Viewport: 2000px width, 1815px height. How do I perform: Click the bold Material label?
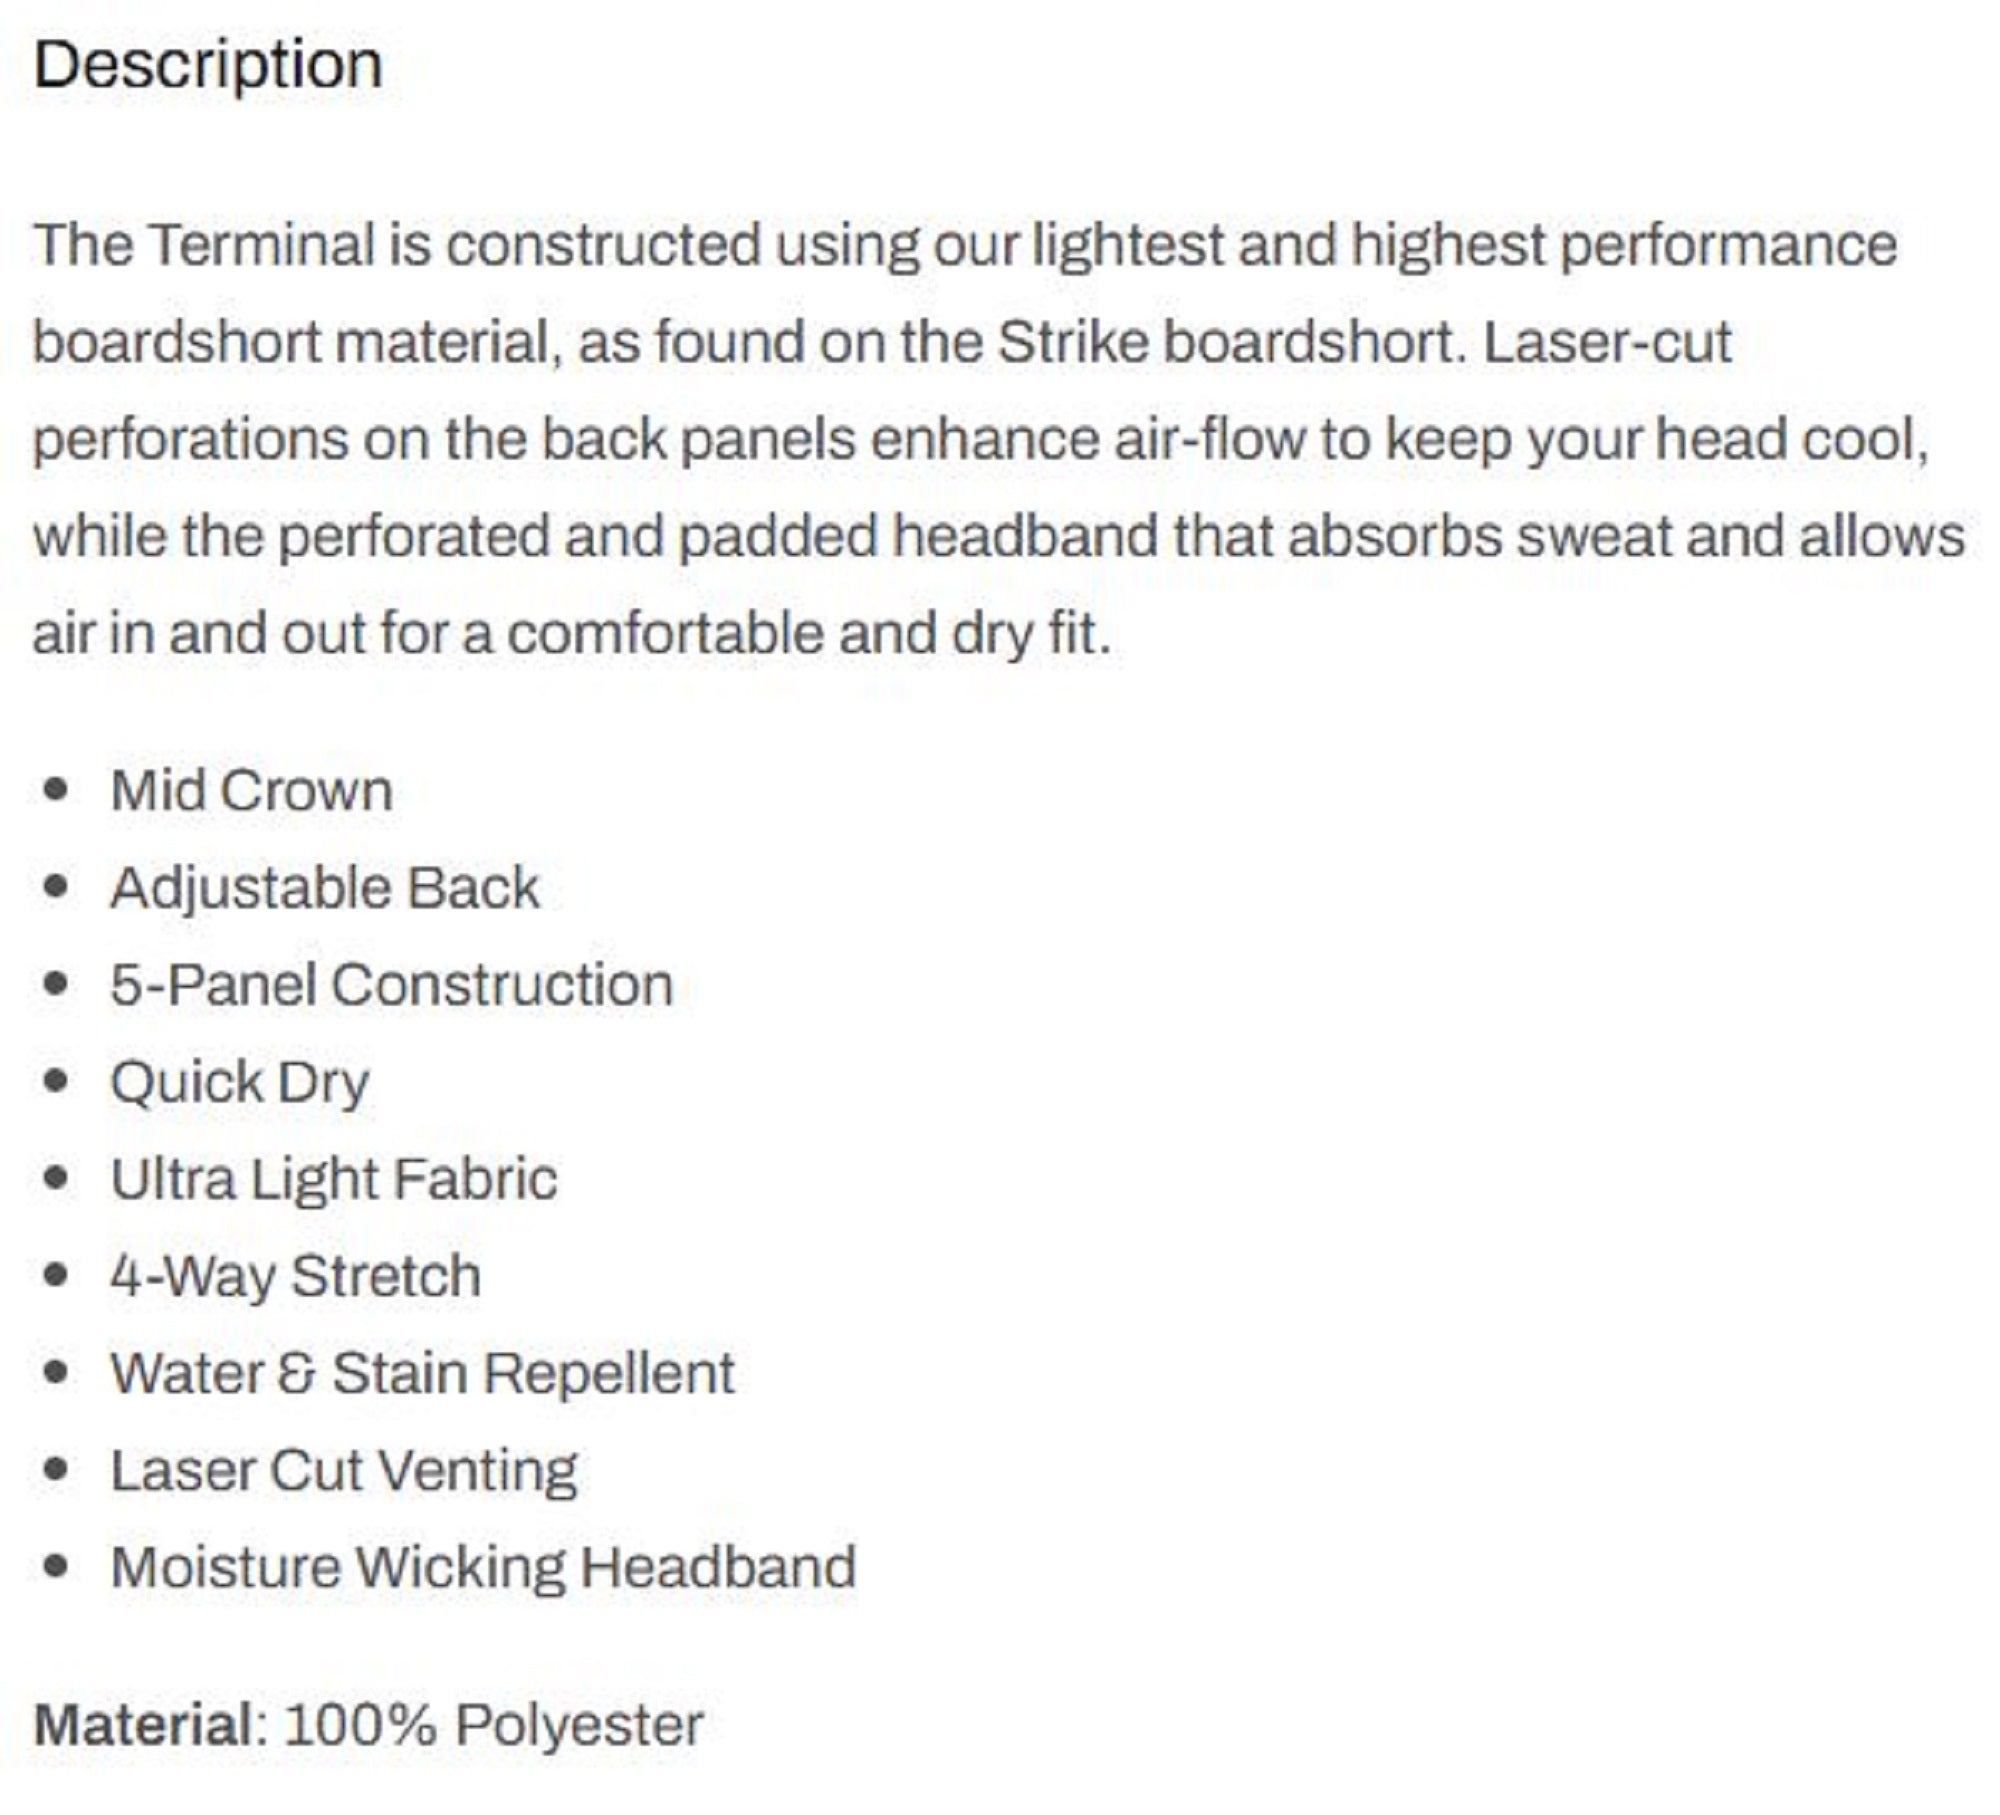click(x=143, y=1725)
